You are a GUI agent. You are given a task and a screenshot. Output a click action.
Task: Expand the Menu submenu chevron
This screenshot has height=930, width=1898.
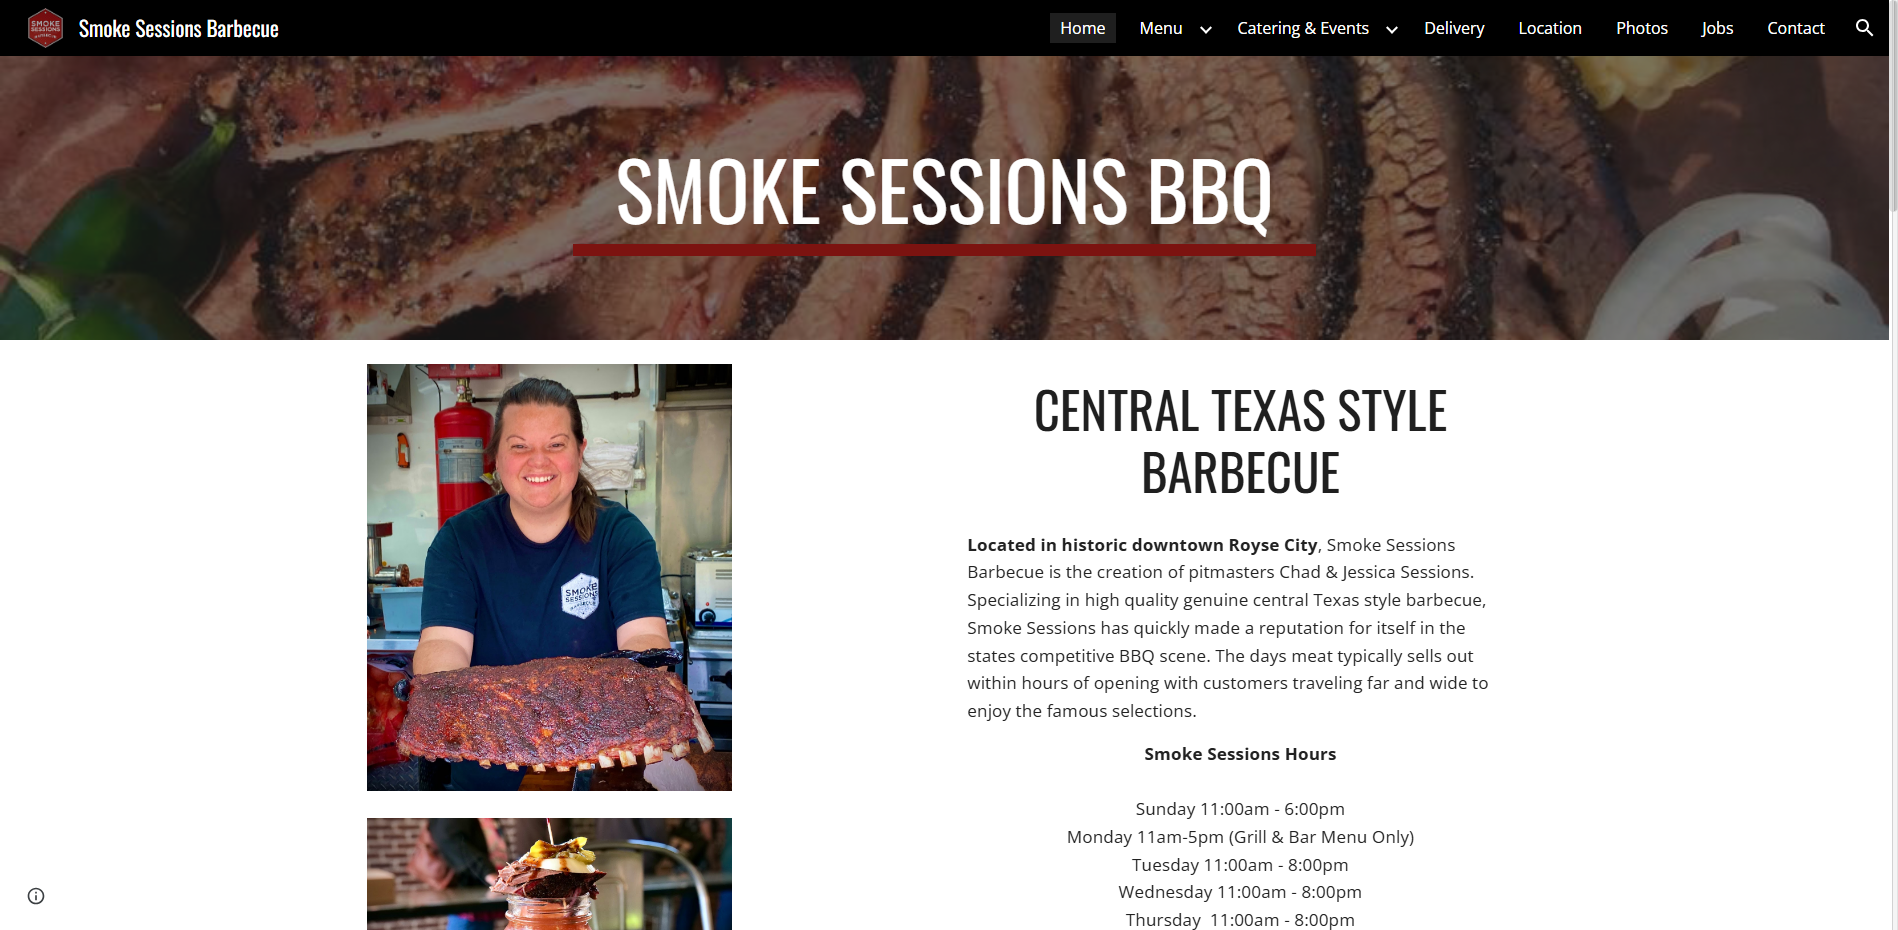point(1206,29)
